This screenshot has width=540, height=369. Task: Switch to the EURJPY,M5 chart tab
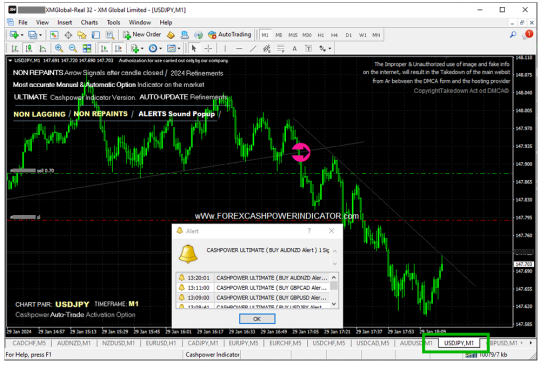243,343
